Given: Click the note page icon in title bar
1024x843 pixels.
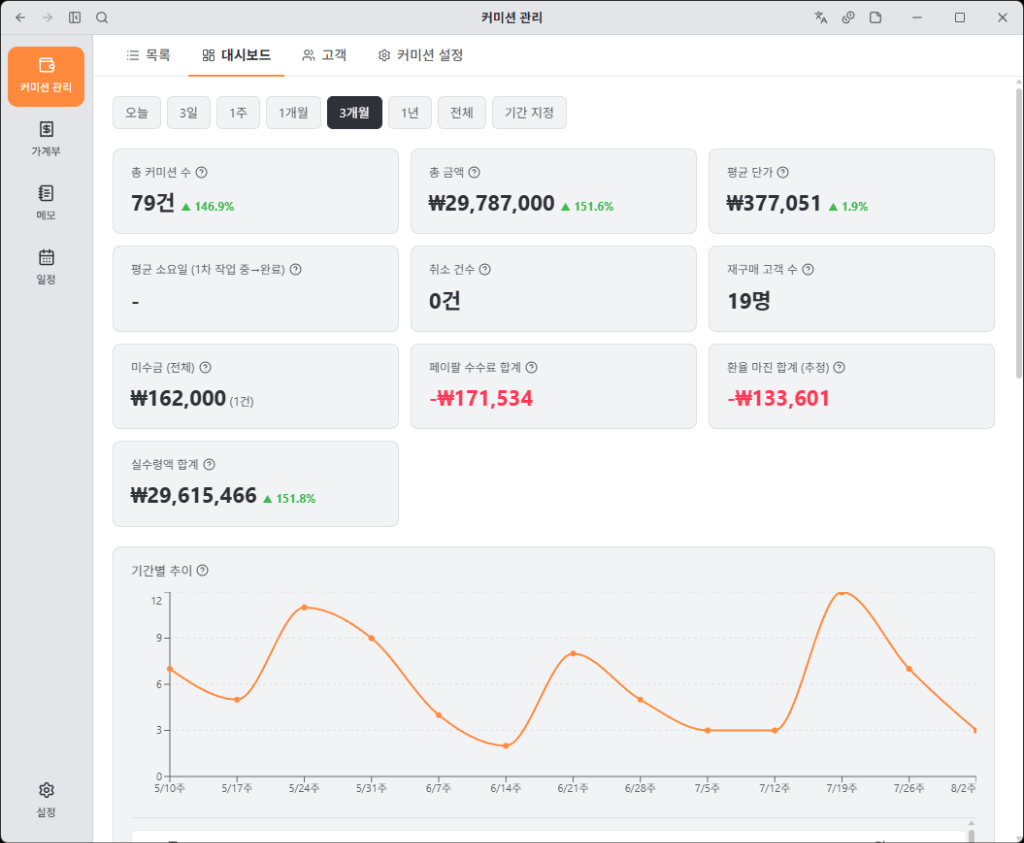Looking at the screenshot, I should coord(876,18).
